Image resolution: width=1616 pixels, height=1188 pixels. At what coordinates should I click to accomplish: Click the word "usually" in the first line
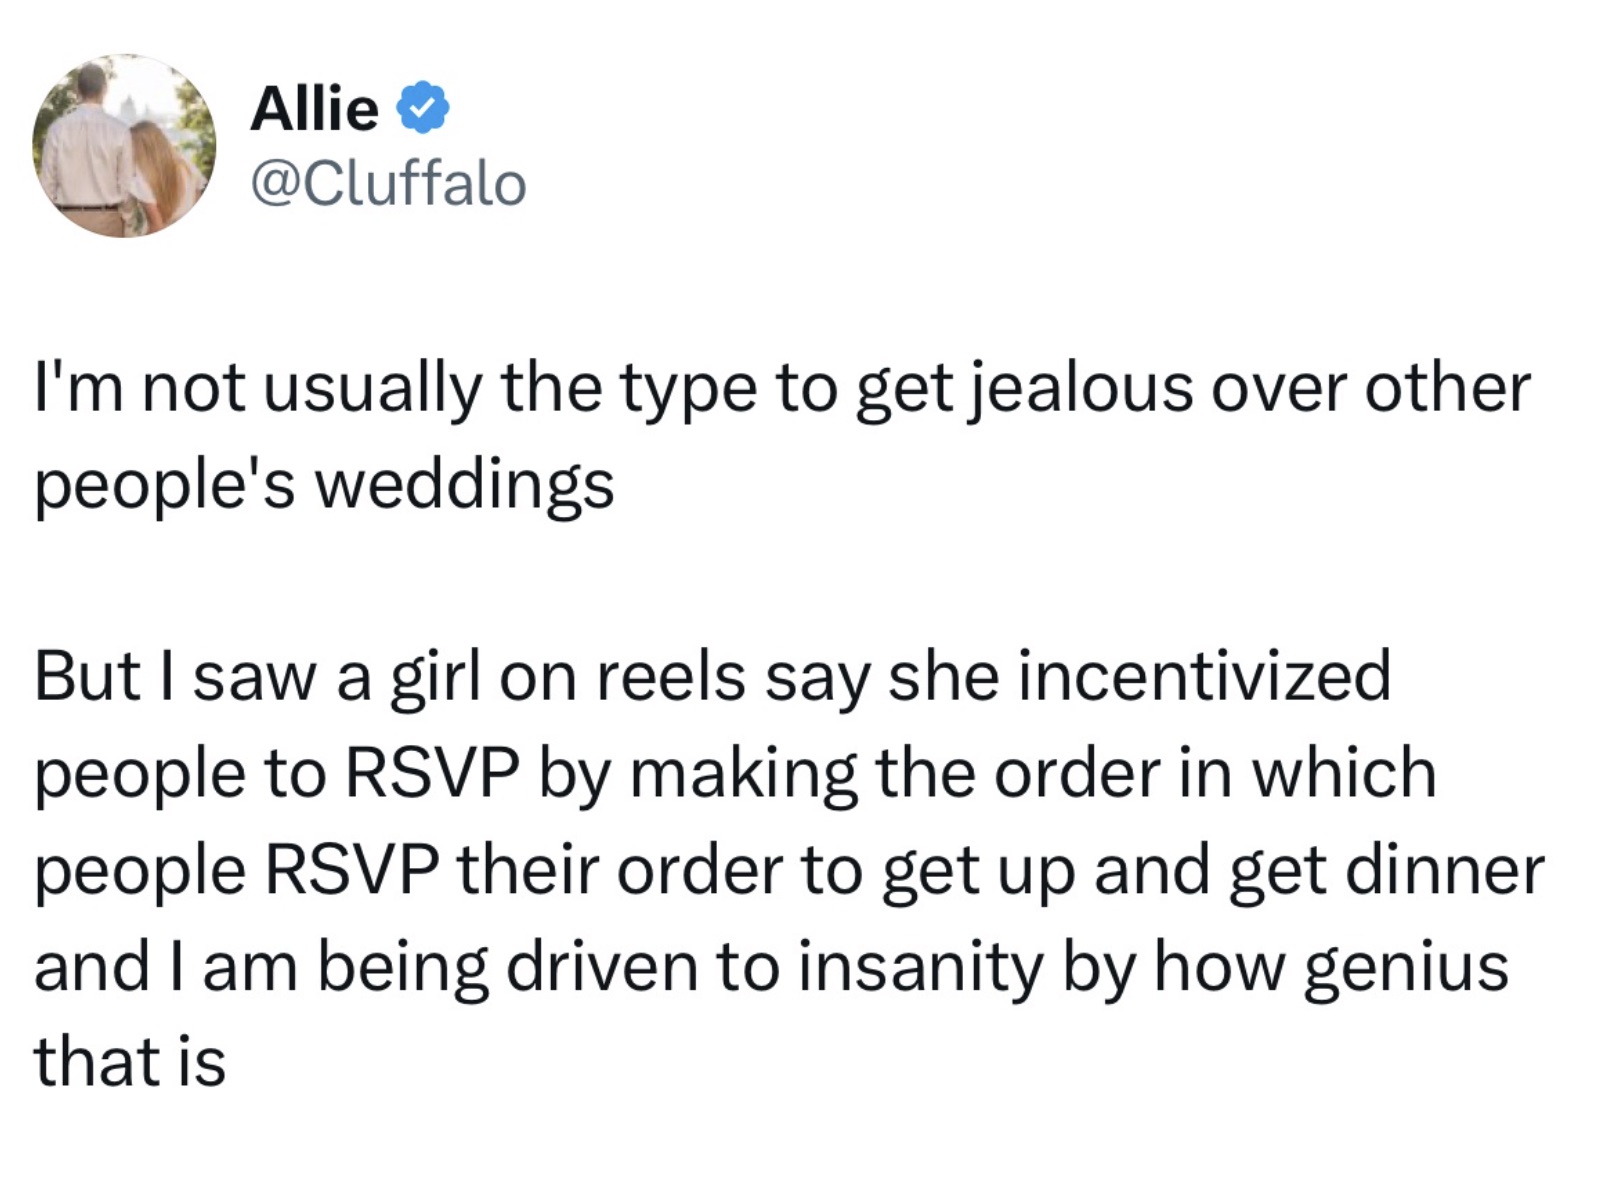pos(372,388)
